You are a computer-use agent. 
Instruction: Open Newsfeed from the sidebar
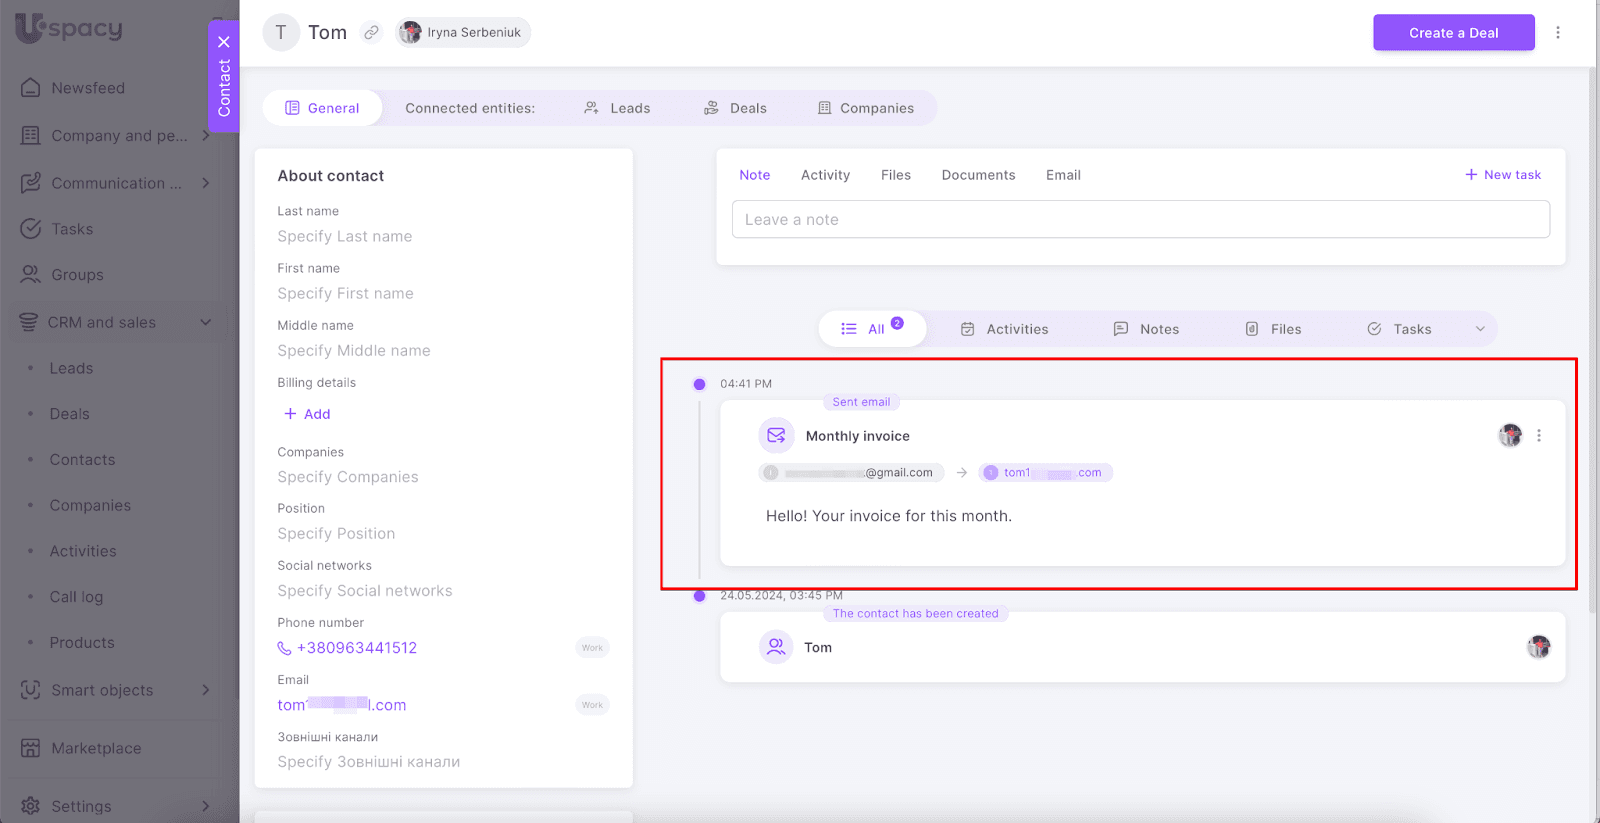(88, 88)
